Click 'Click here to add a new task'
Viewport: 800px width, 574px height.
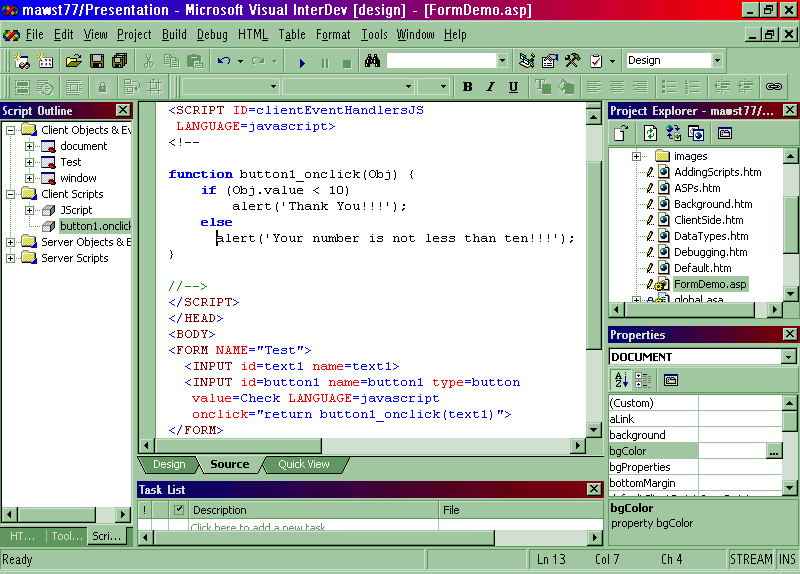(x=258, y=527)
